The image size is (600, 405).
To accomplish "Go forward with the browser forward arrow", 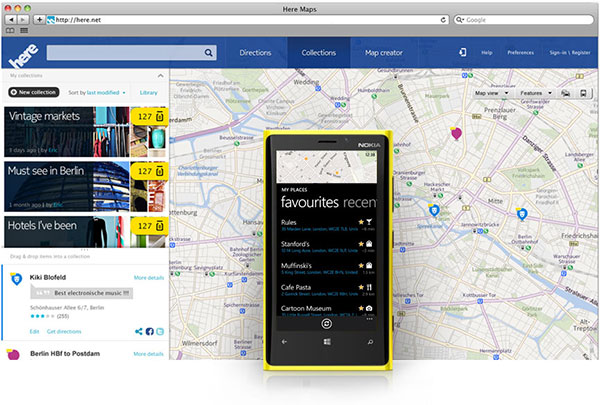I will (x=23, y=20).
